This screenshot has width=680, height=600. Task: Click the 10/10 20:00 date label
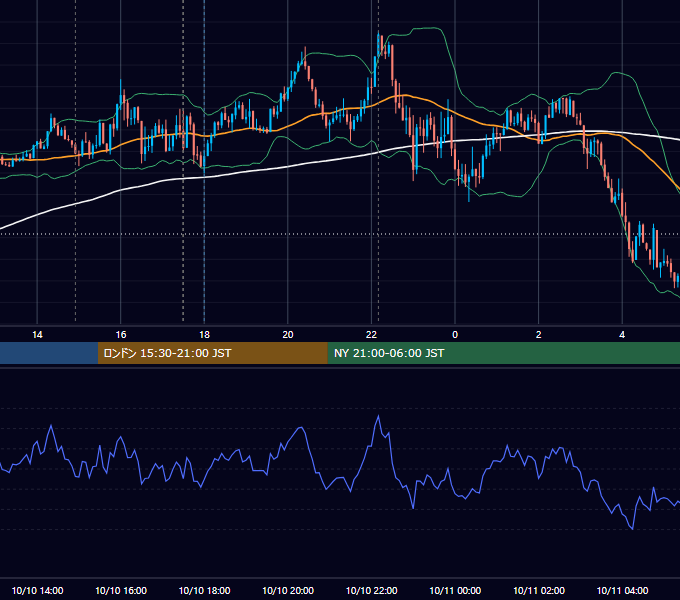click(288, 590)
